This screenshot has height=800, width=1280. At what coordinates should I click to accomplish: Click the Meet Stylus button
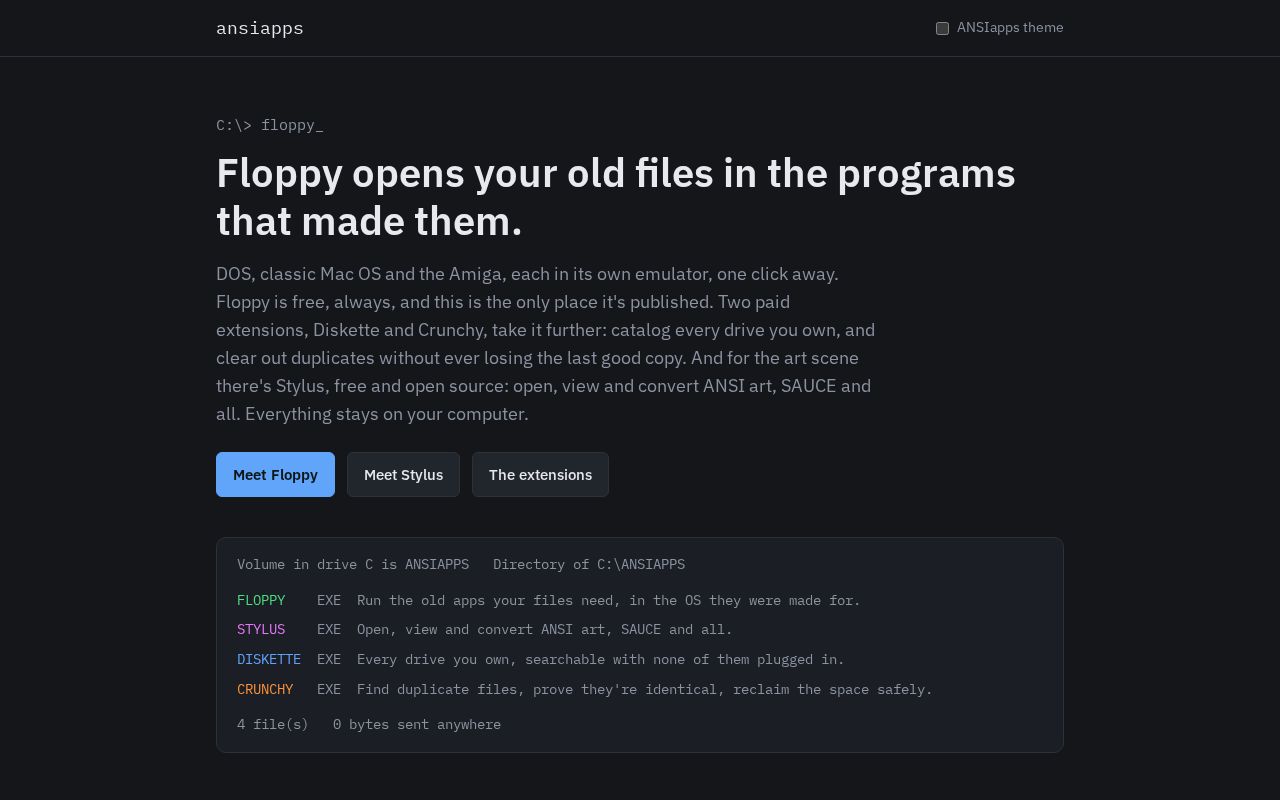click(x=403, y=474)
